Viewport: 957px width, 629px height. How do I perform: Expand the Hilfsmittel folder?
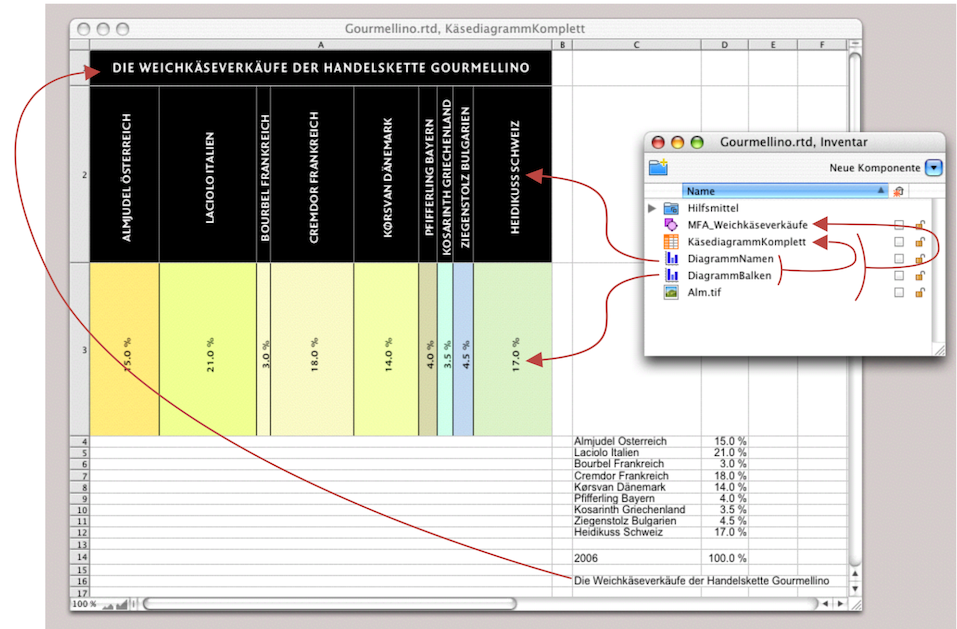point(653,208)
